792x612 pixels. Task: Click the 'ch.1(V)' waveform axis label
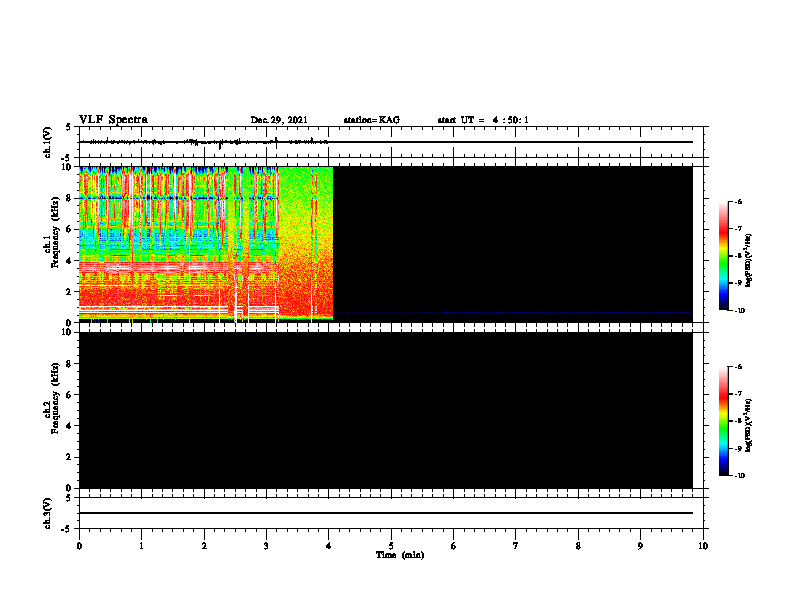tap(47, 142)
